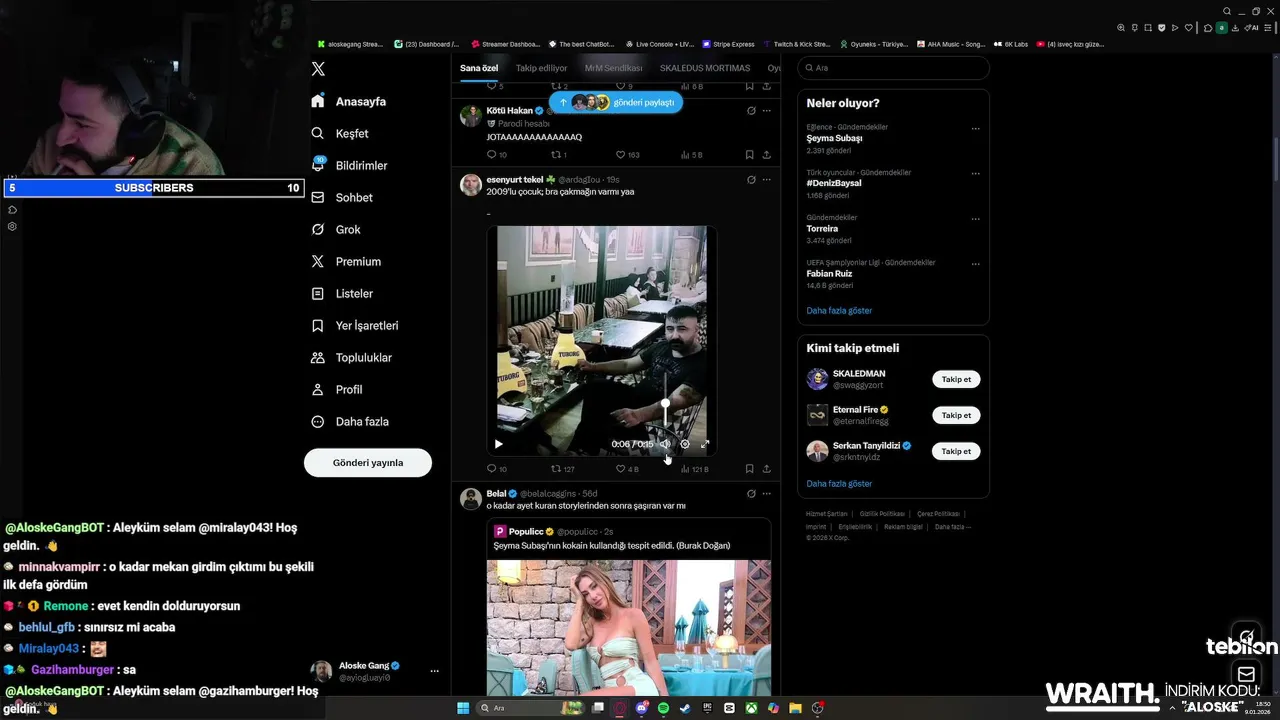Follow SKALEDMAN with Takip et
Viewport: 1280px width, 720px height.
956,379
